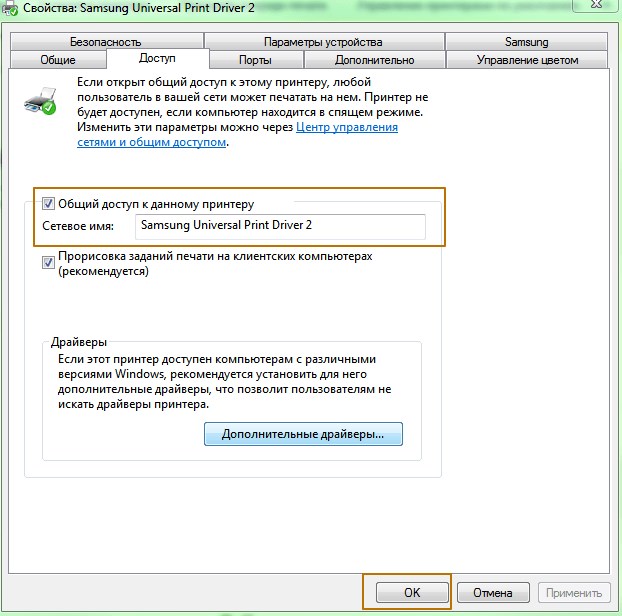Viewport: 622px width, 616px height.
Task: Switch to the Порты tab
Action: [x=256, y=60]
